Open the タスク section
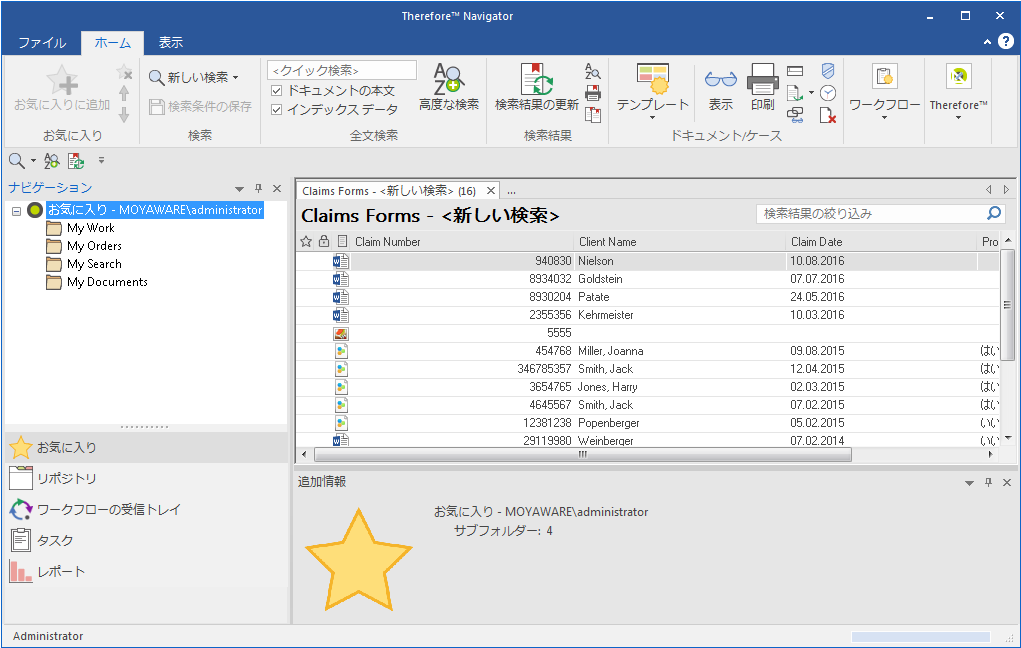Screen dimensions: 1021x648 click(x=147, y=541)
